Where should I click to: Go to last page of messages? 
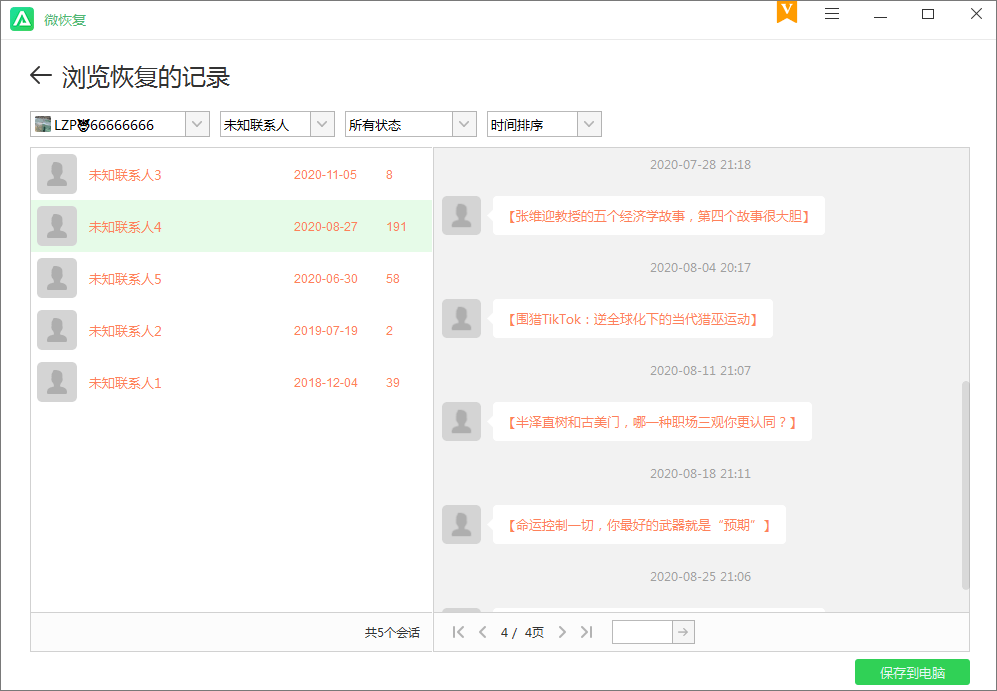coord(586,632)
